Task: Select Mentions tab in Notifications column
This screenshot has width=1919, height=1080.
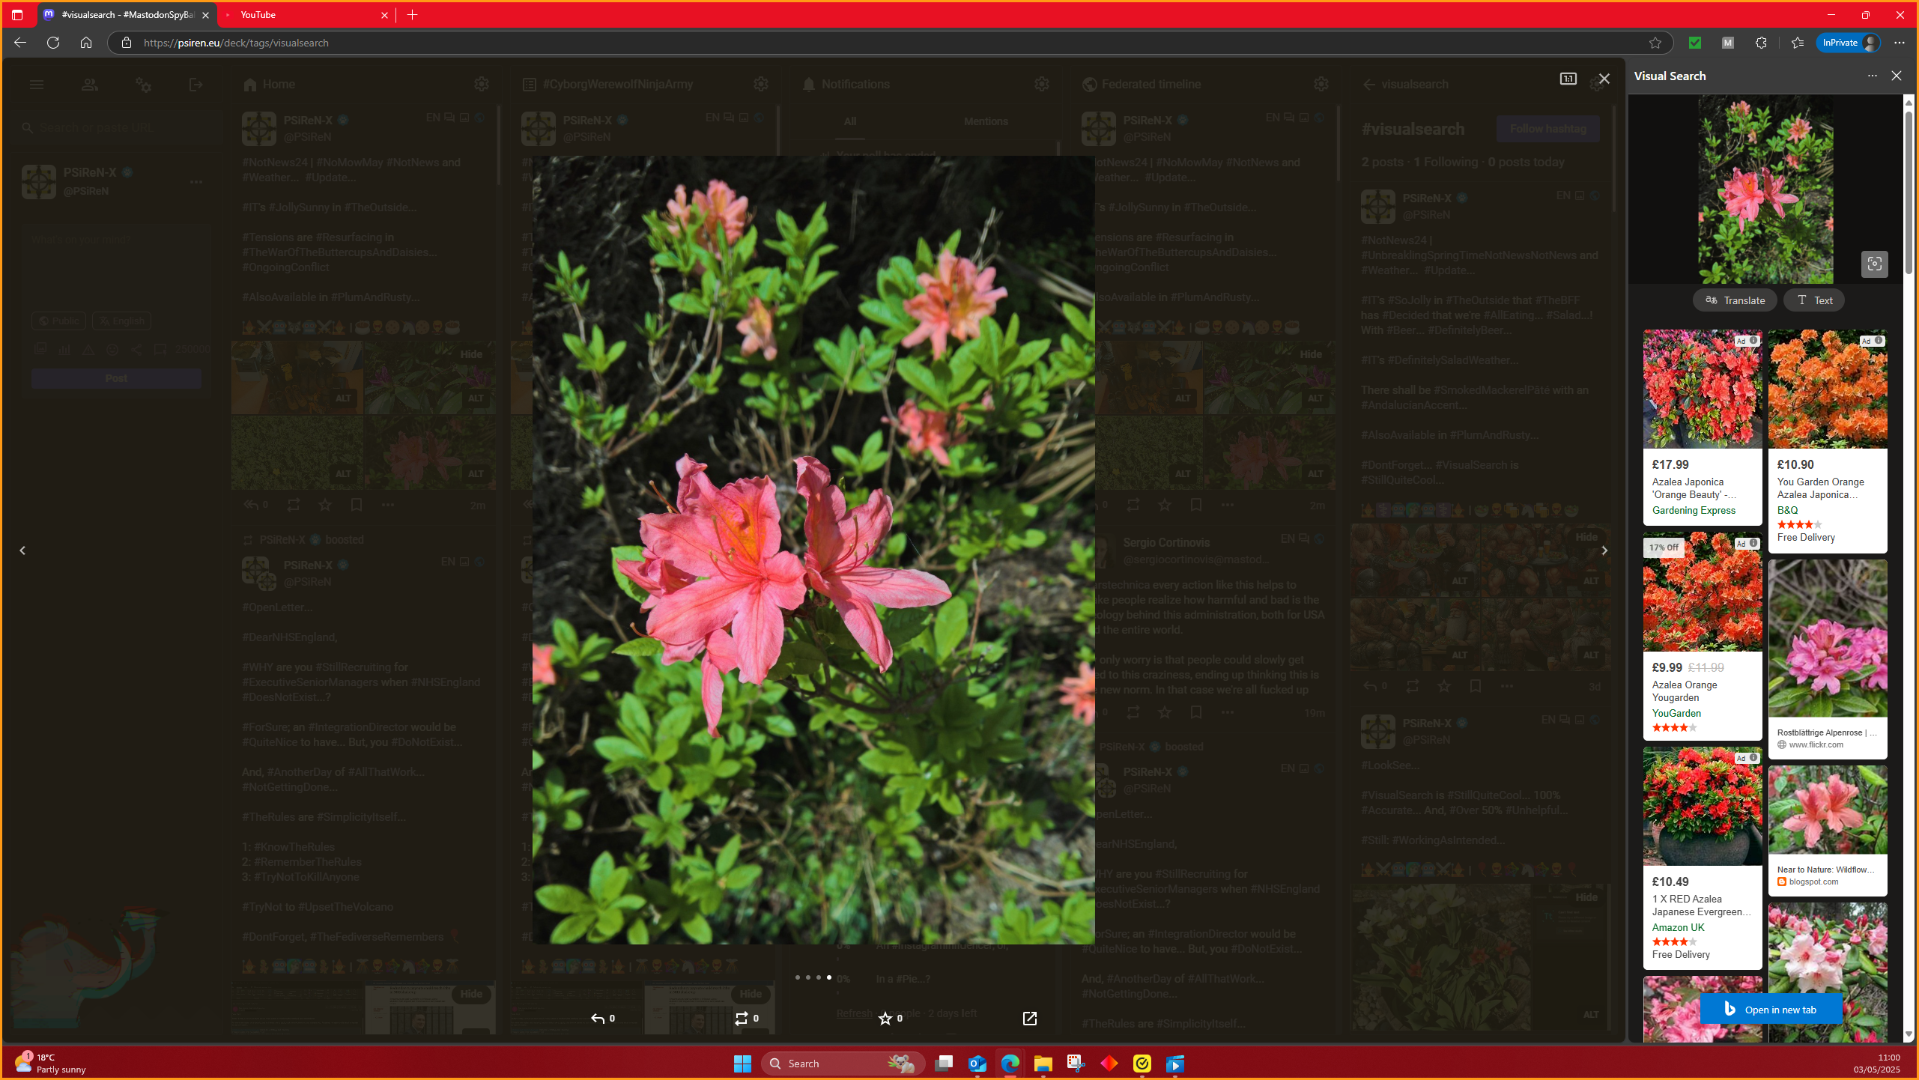Action: 986,122
